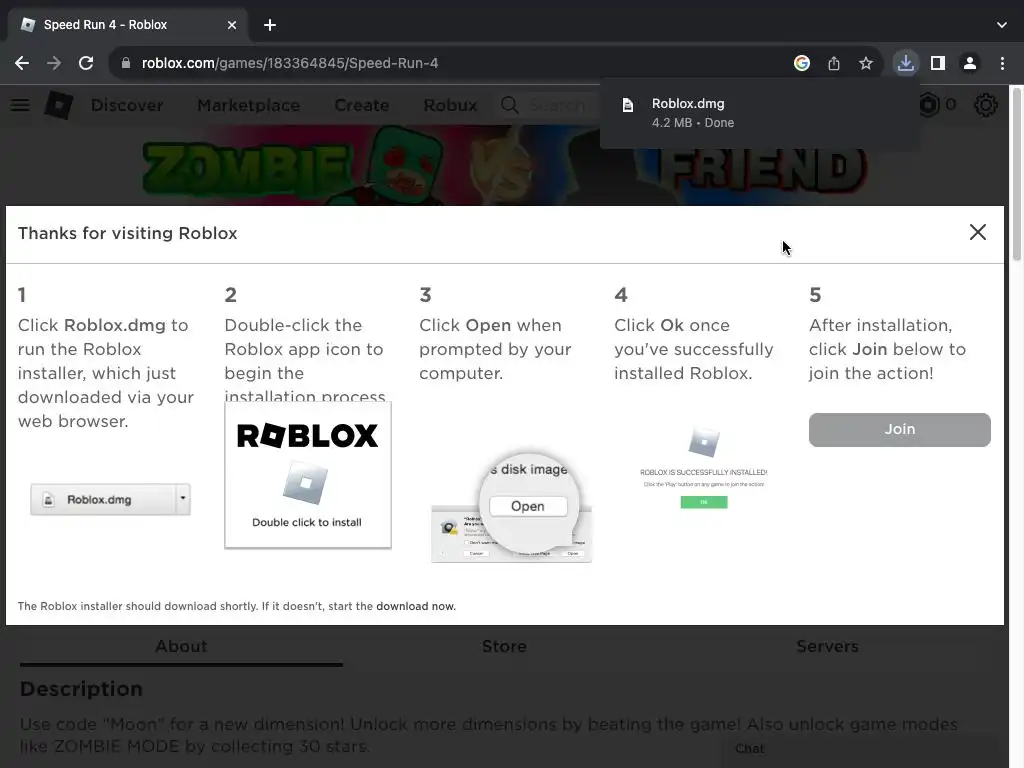
Task: Open a new browser tab
Action: pos(270,25)
